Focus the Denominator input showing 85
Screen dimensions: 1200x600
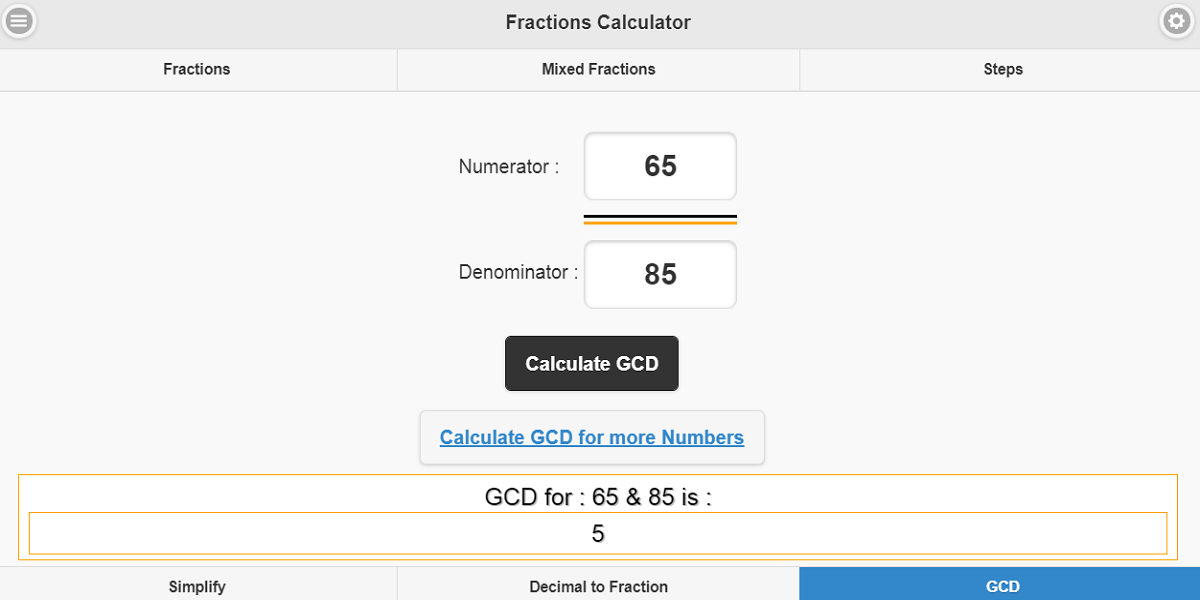click(660, 274)
